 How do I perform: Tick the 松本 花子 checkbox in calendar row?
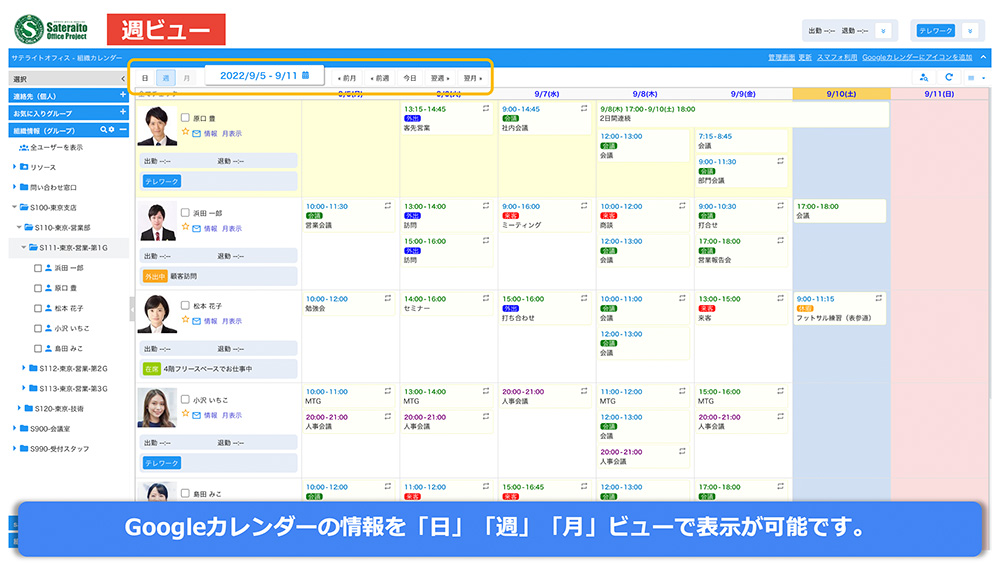[185, 306]
